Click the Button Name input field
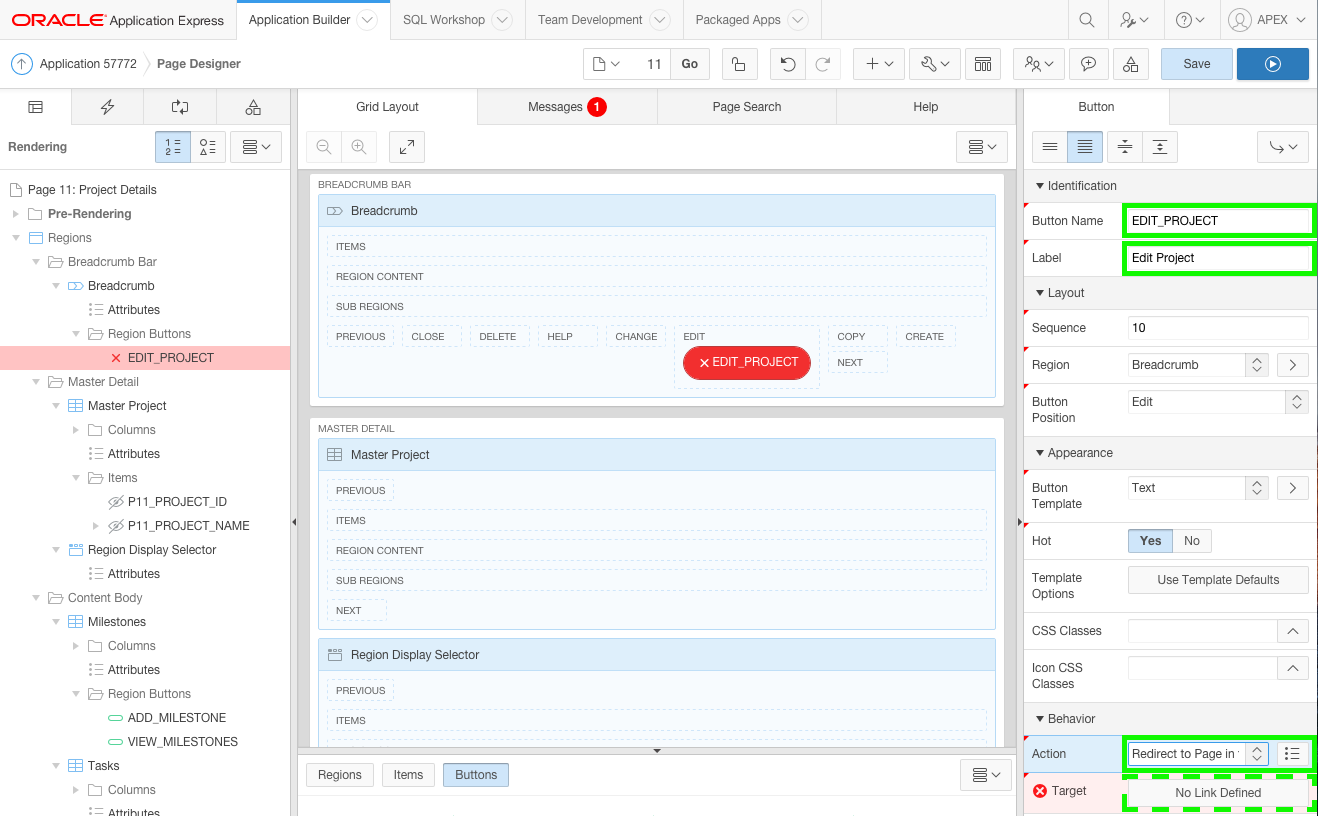Image resolution: width=1318 pixels, height=816 pixels. tap(1218, 221)
